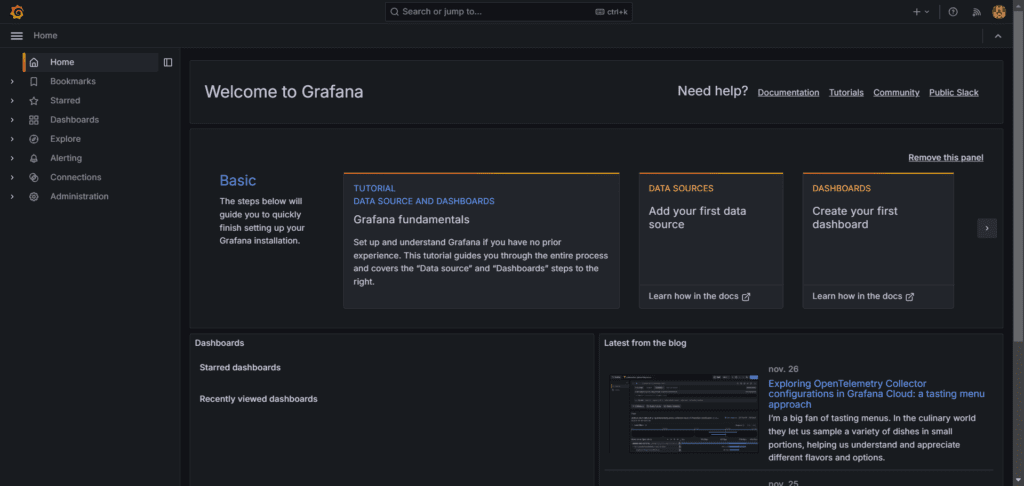Click the Explore compass icon
Screen dimensions: 1024x486
coord(34,139)
